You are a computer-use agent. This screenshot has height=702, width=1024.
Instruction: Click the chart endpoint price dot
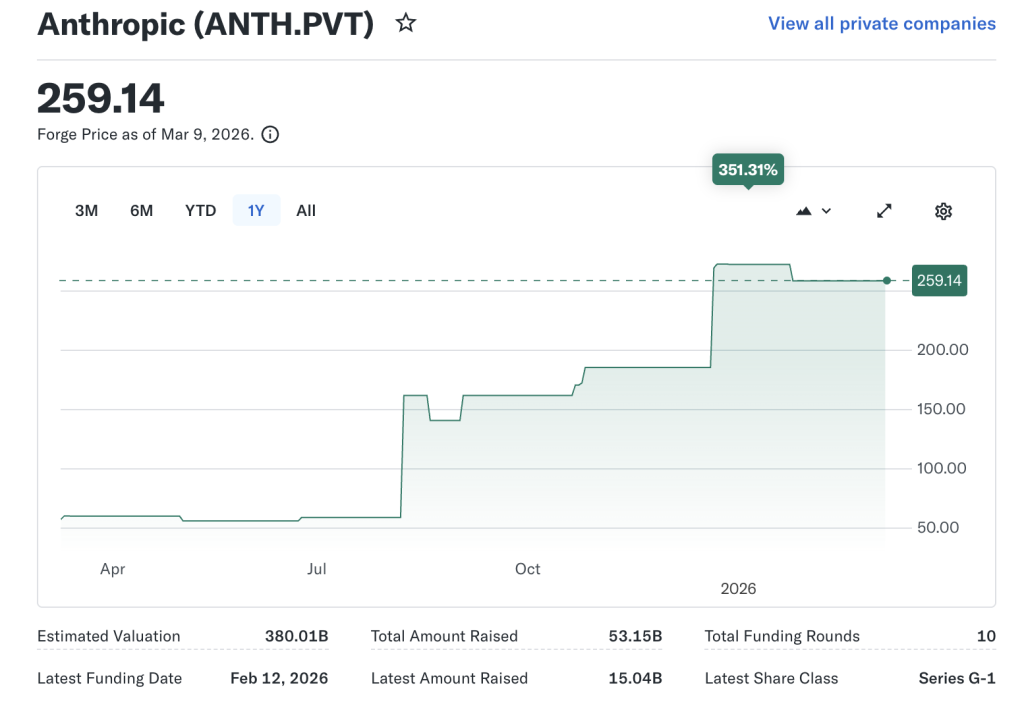point(887,281)
